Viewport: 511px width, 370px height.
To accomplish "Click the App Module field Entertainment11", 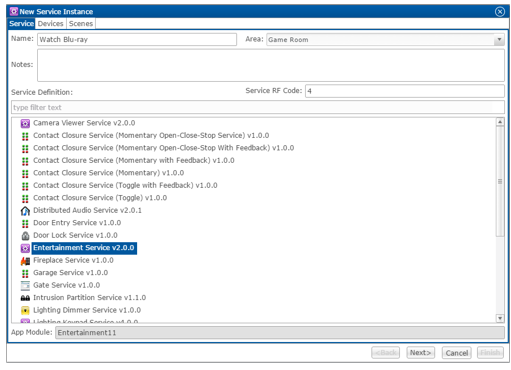I will 280,333.
